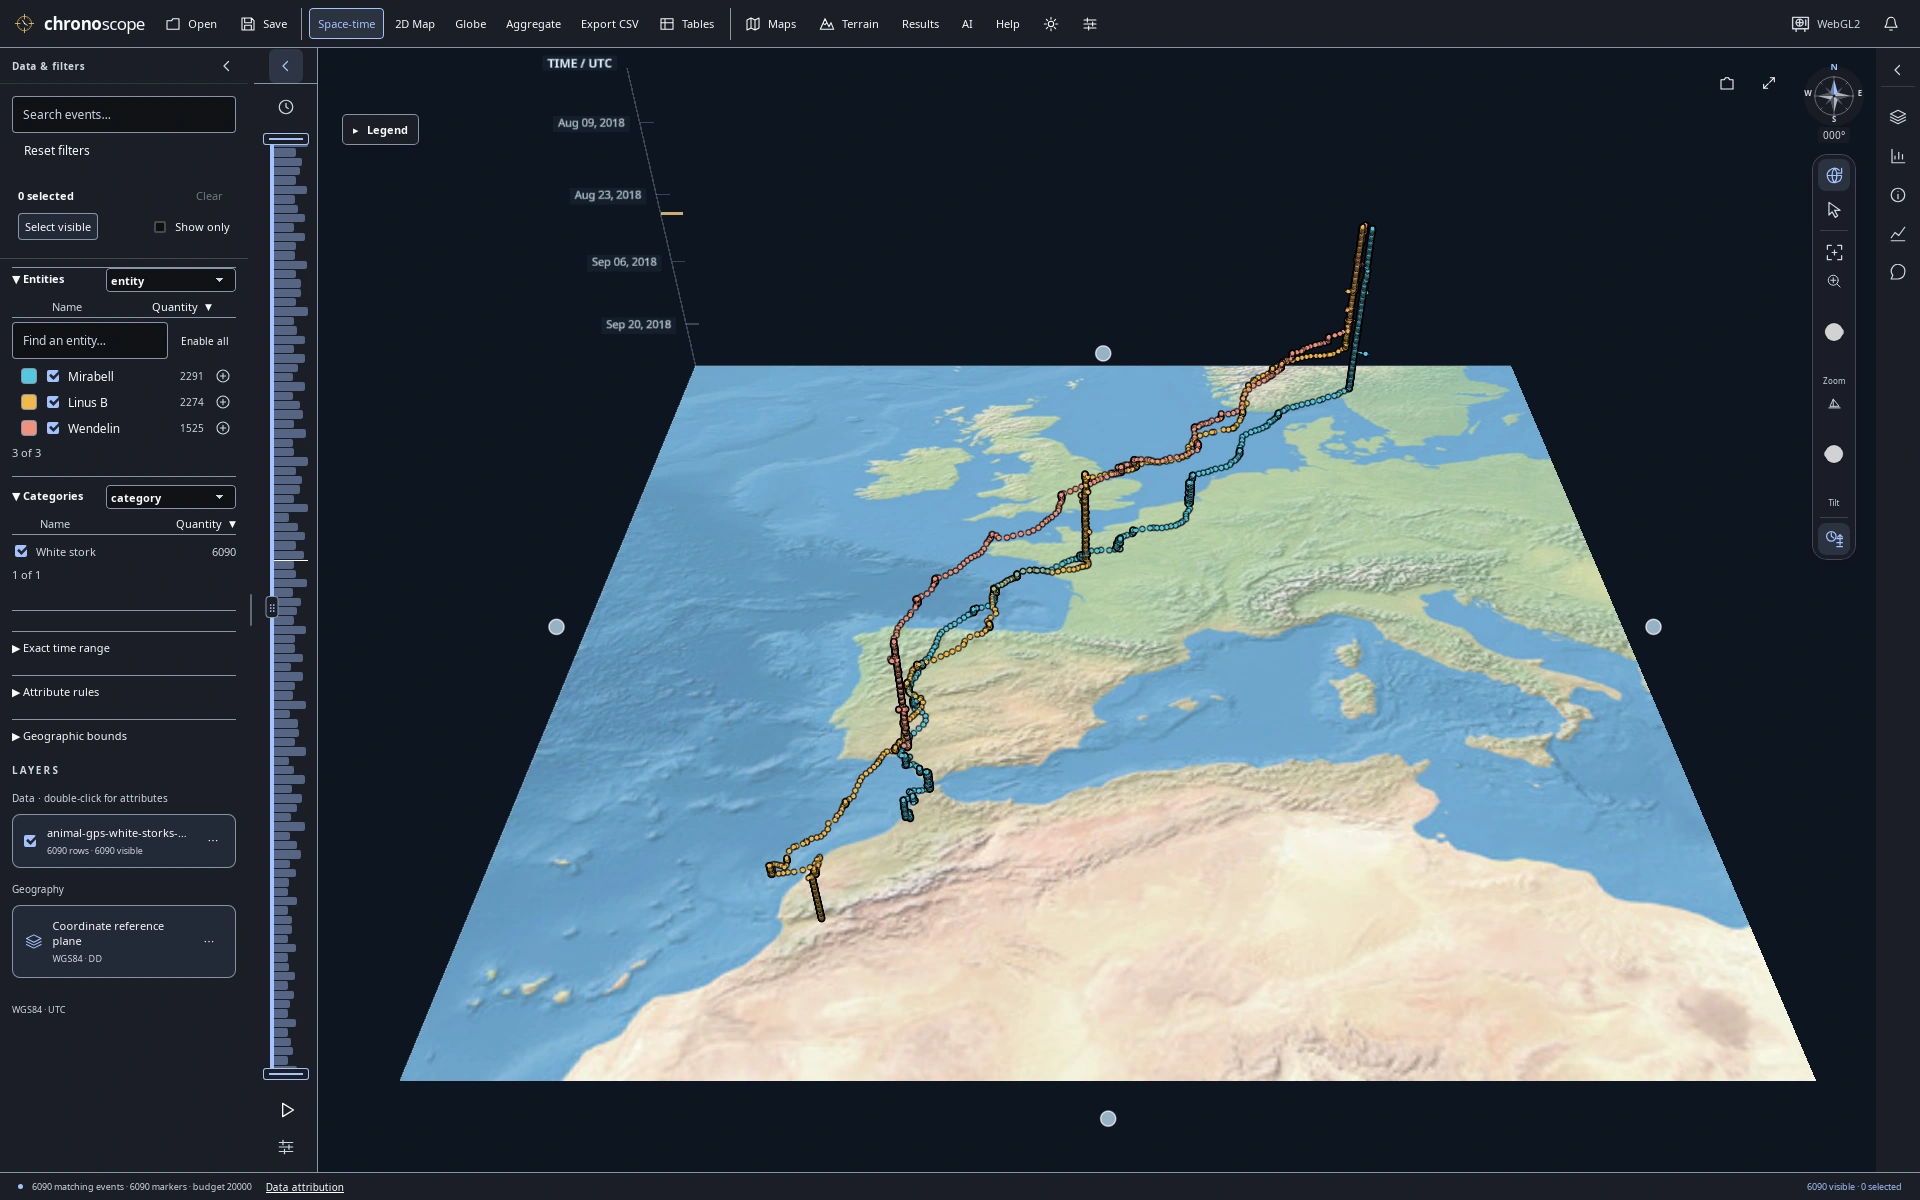Enable the Show only checkbox

[x=160, y=227]
